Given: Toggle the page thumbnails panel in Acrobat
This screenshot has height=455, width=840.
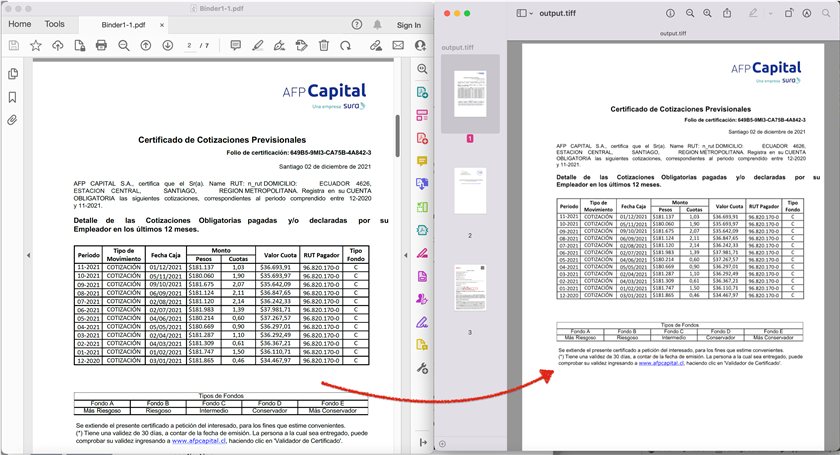Looking at the screenshot, I should click(x=13, y=74).
